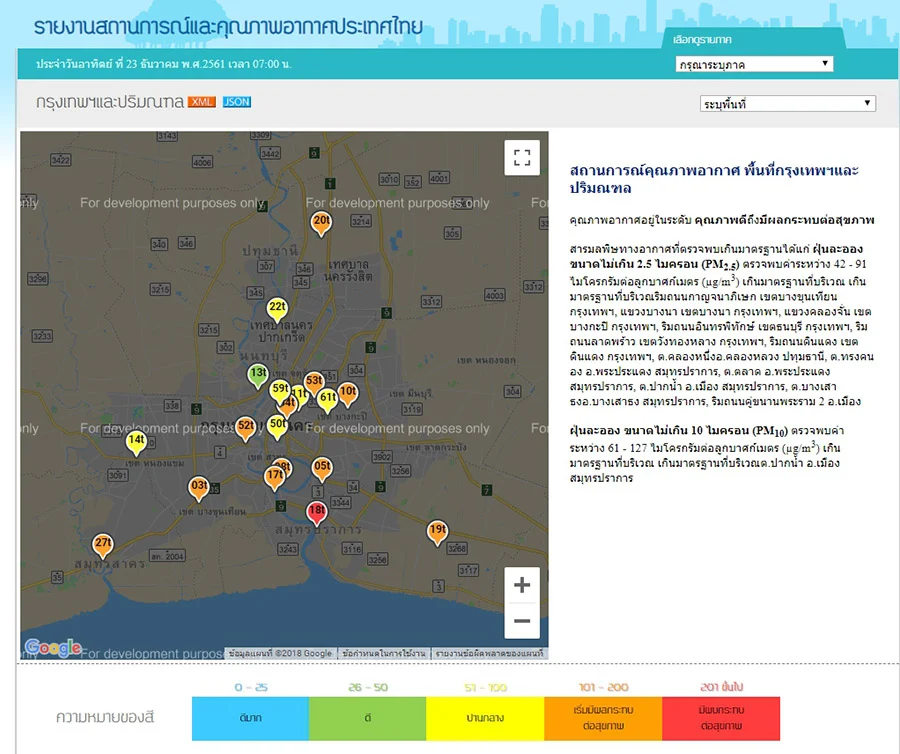This screenshot has width=900, height=754.
Task: Click the orange 20t station marker
Action: tap(321, 223)
